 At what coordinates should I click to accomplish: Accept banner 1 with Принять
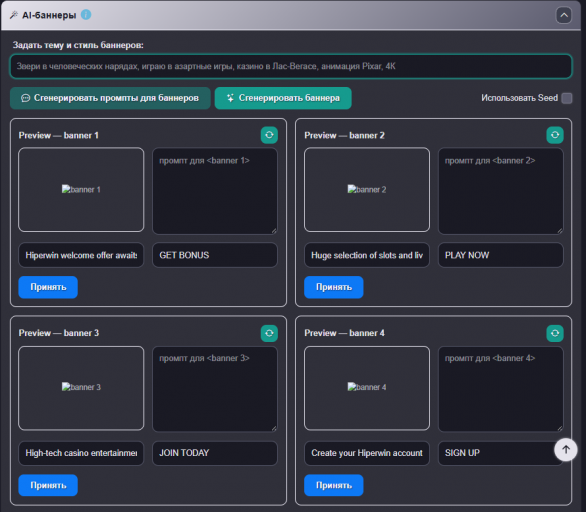48,287
